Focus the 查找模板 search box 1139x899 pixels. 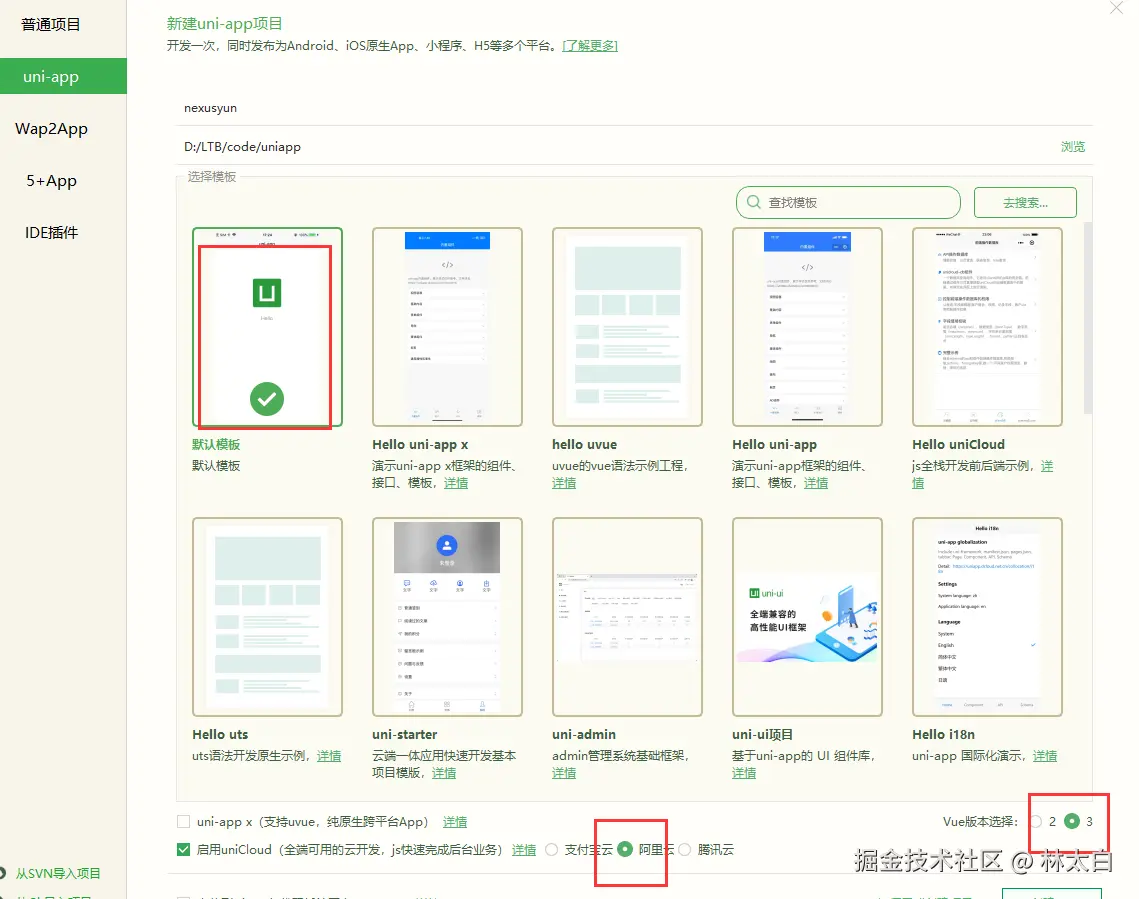(848, 203)
